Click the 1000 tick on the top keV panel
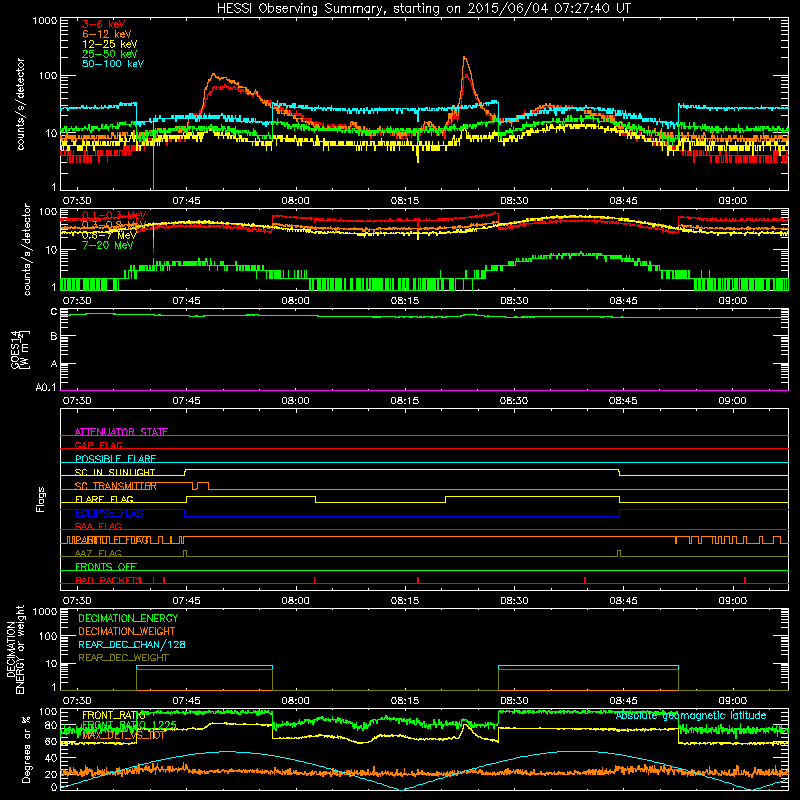This screenshot has width=800, height=800. tap(45, 21)
